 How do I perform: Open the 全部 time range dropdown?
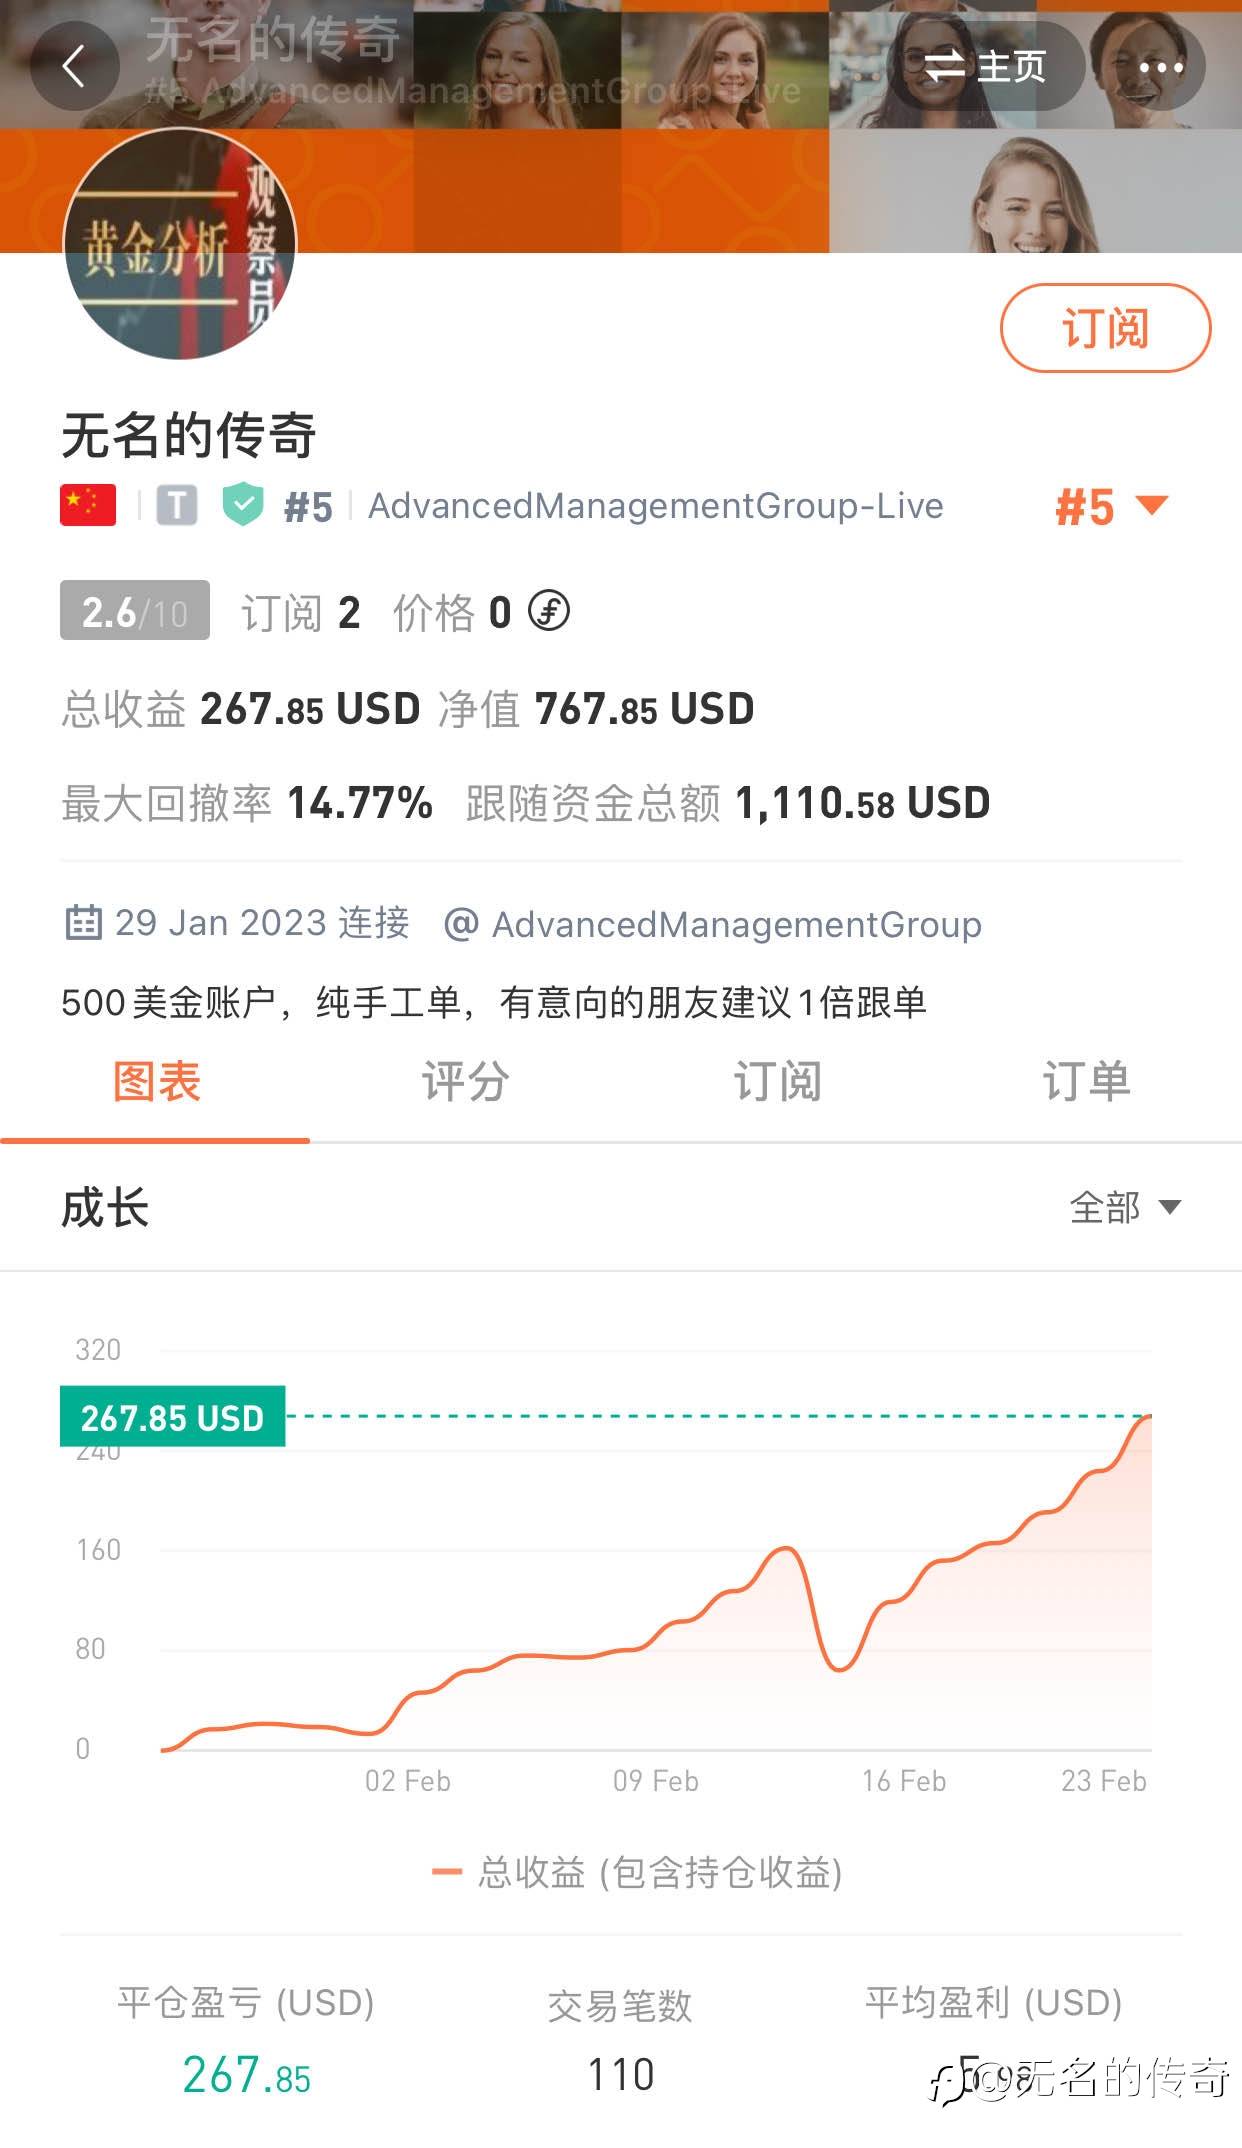(x=1124, y=1208)
